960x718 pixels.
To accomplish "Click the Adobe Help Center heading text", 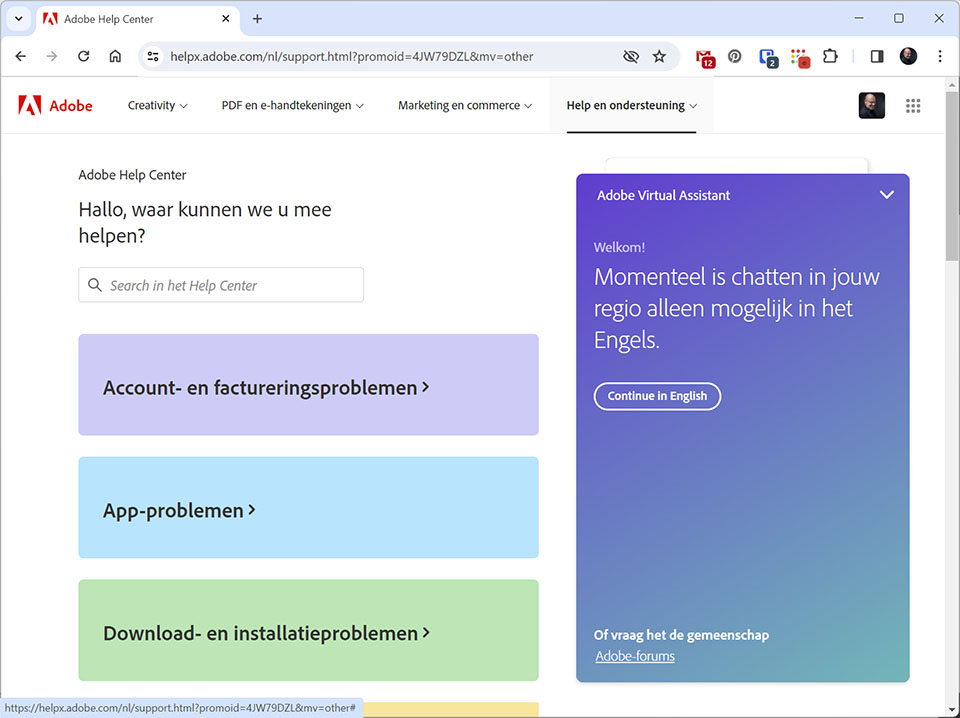I will (x=132, y=175).
